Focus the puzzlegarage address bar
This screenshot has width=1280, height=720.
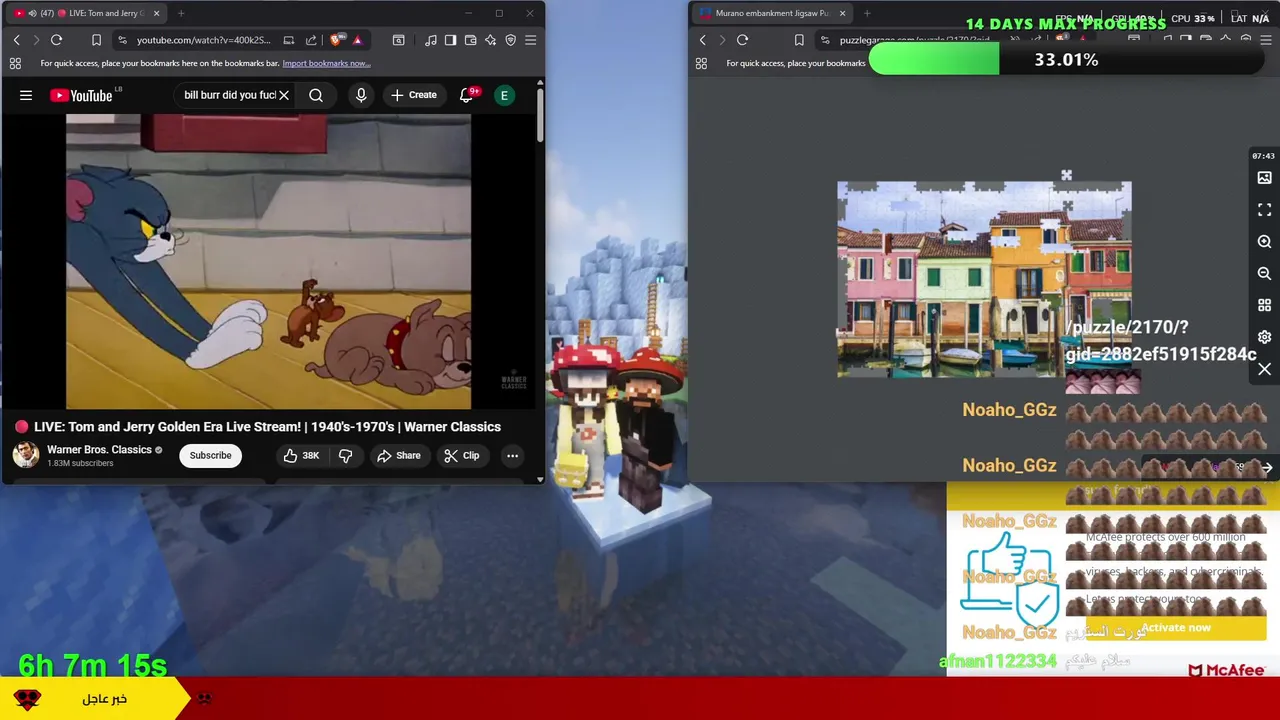[x=915, y=40]
